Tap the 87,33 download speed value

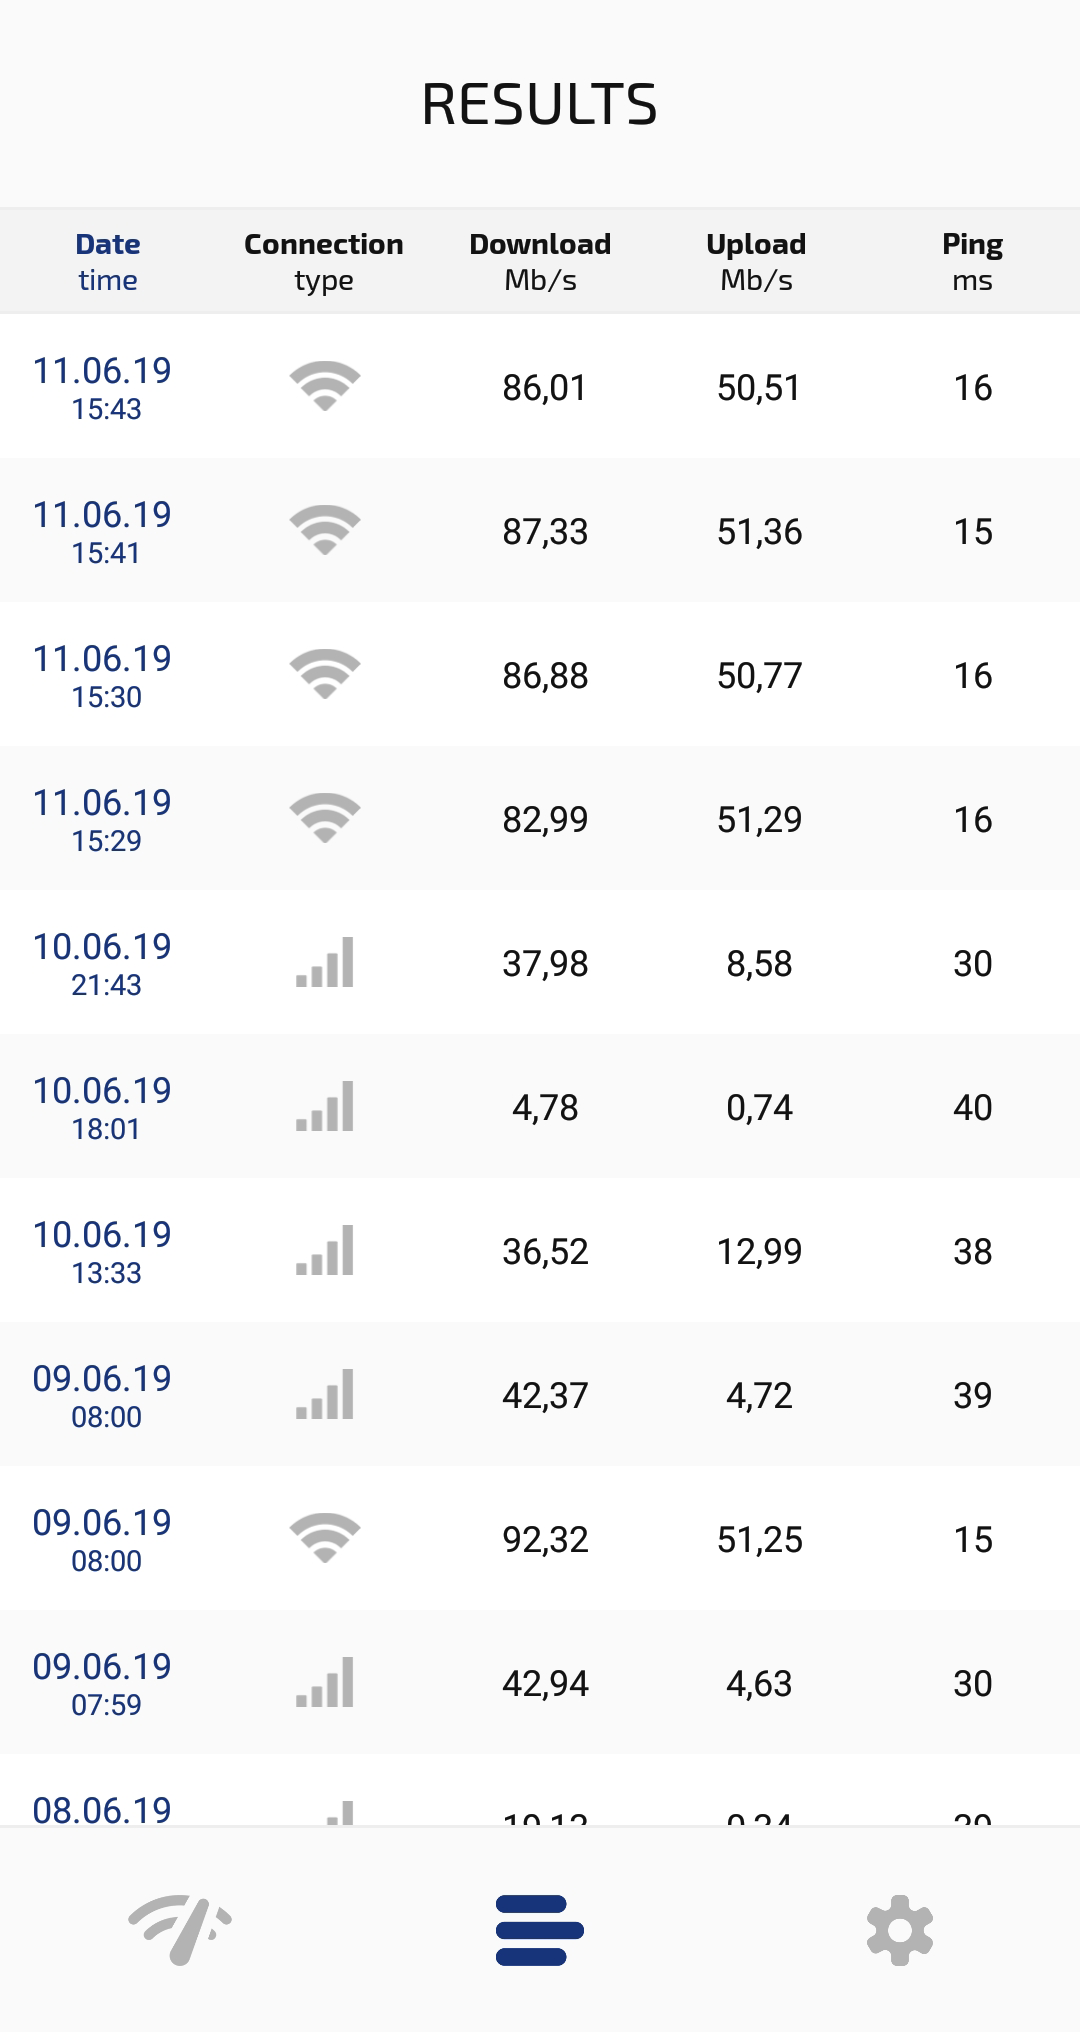pos(545,532)
